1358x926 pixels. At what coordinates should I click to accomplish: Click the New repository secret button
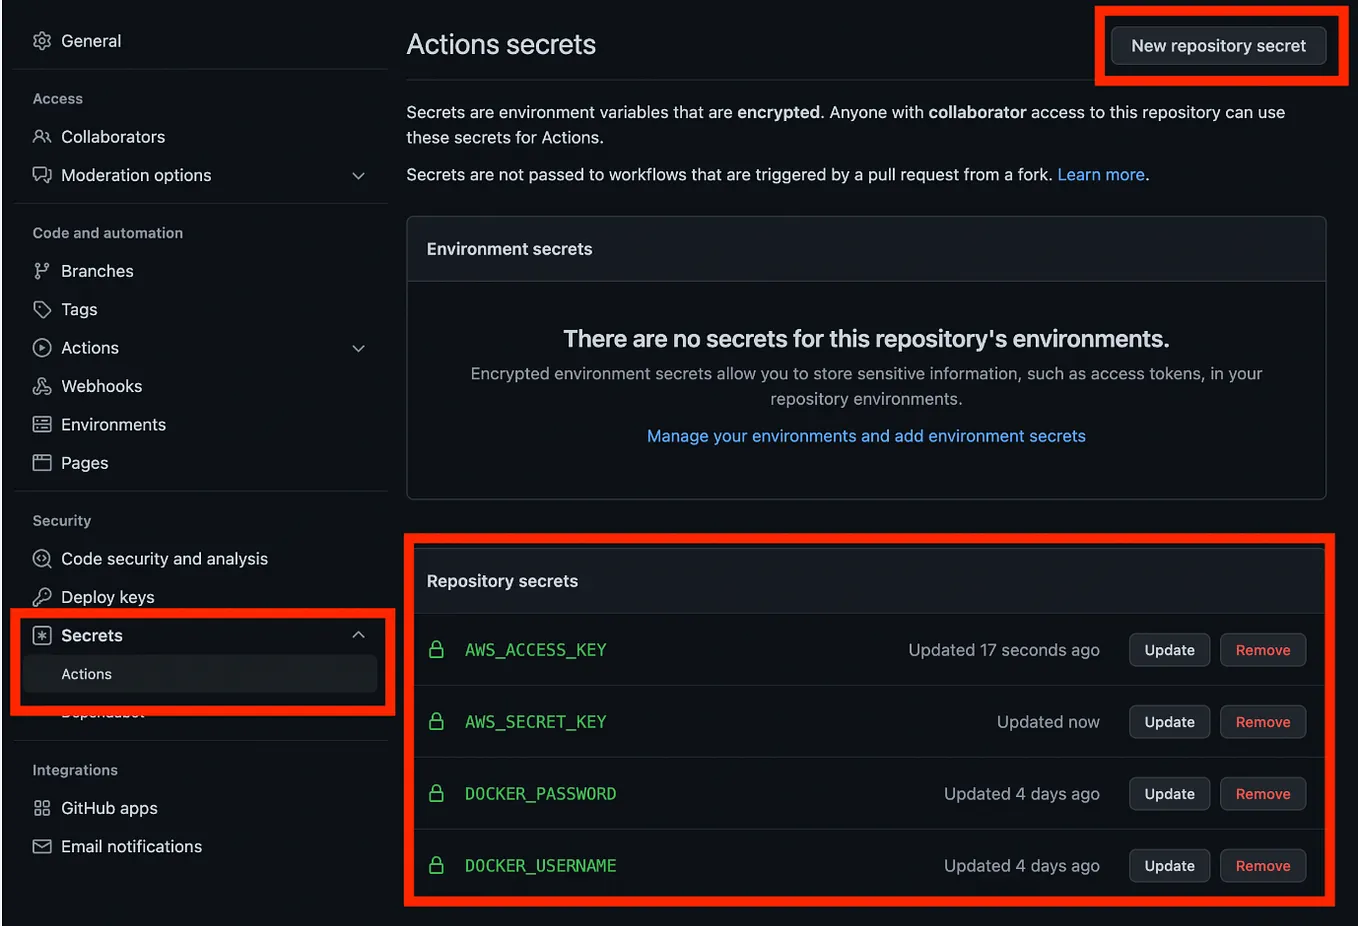[x=1218, y=45]
